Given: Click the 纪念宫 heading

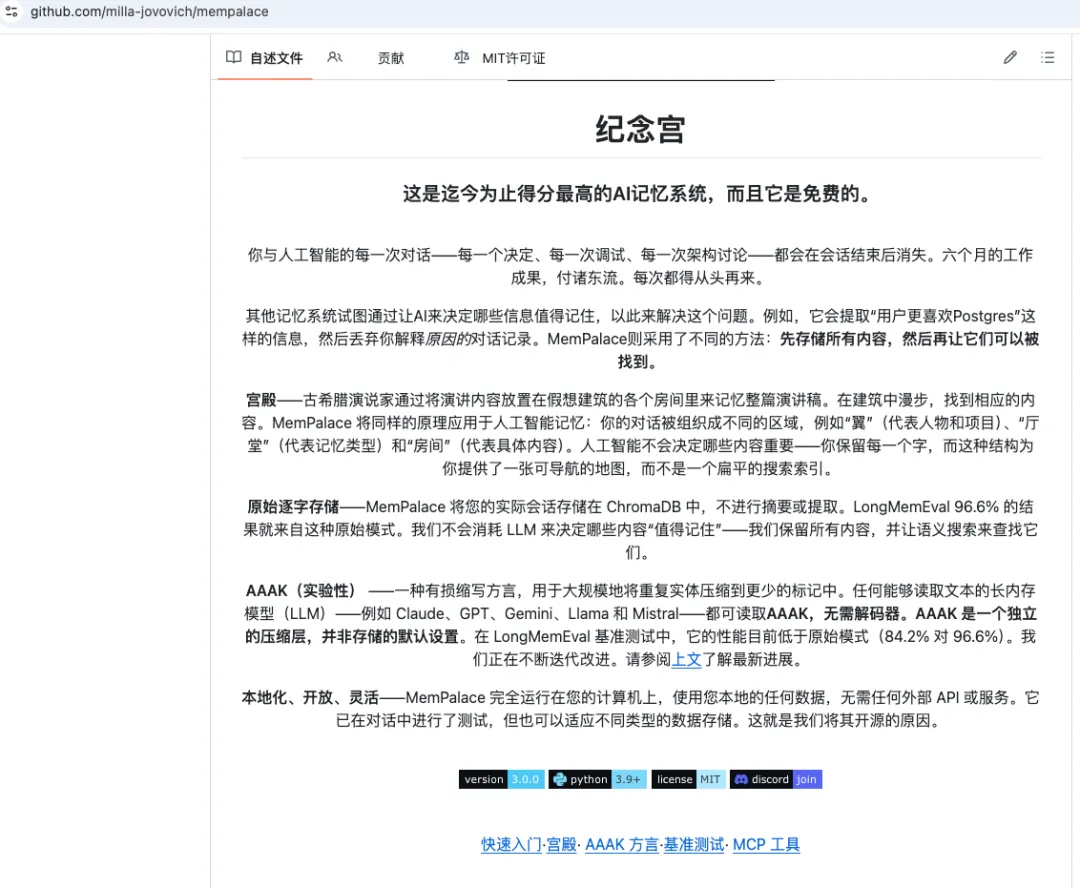Looking at the screenshot, I should [641, 129].
